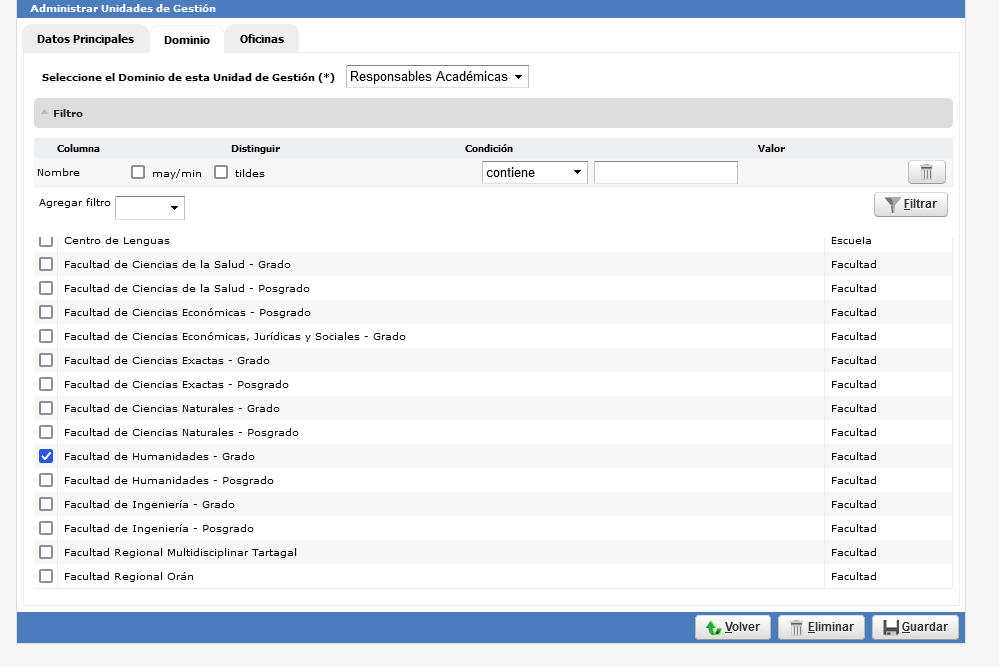The image size is (999, 667).
Task: Click the trash can Eliminar icon
Action: [x=797, y=627]
